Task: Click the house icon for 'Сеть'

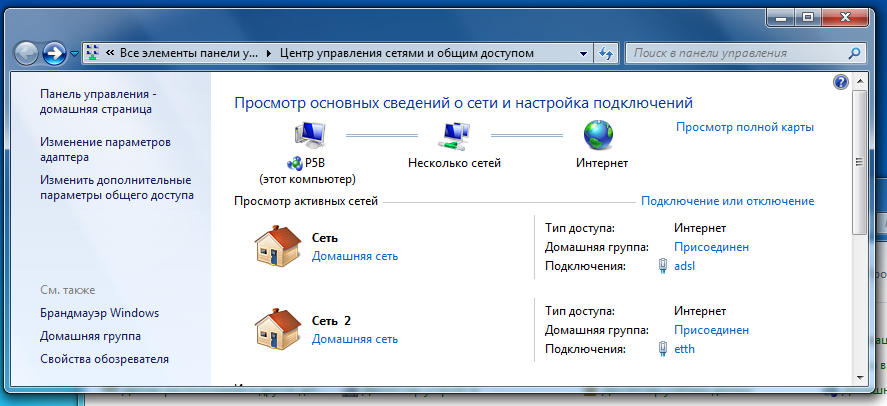Action: 277,246
